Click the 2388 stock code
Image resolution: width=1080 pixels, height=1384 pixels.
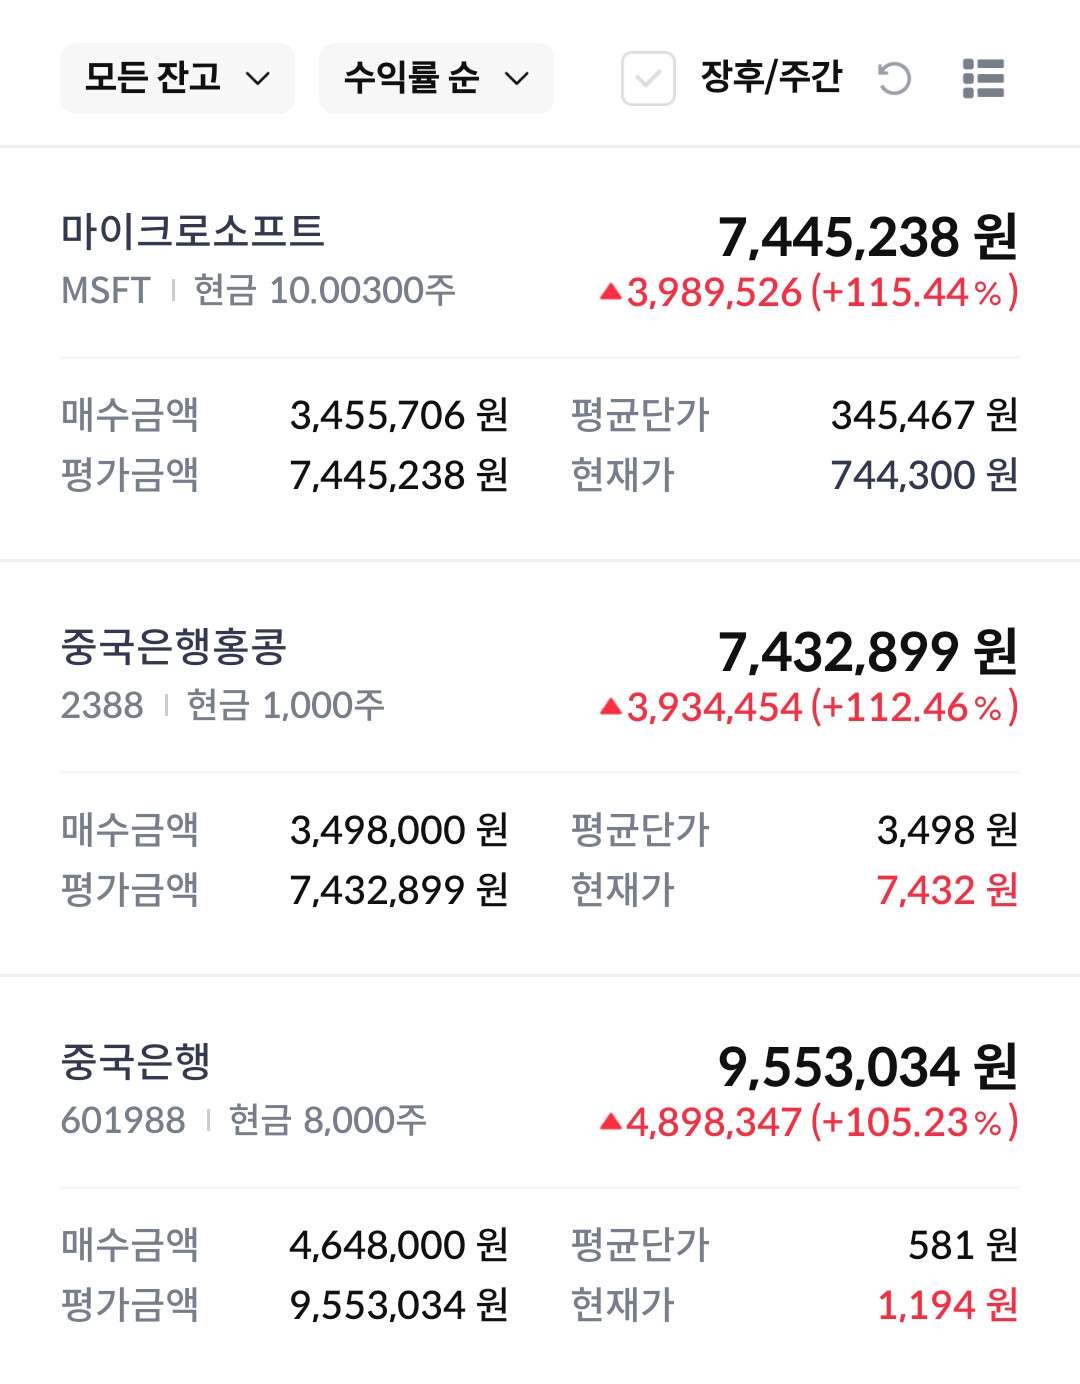[x=102, y=706]
